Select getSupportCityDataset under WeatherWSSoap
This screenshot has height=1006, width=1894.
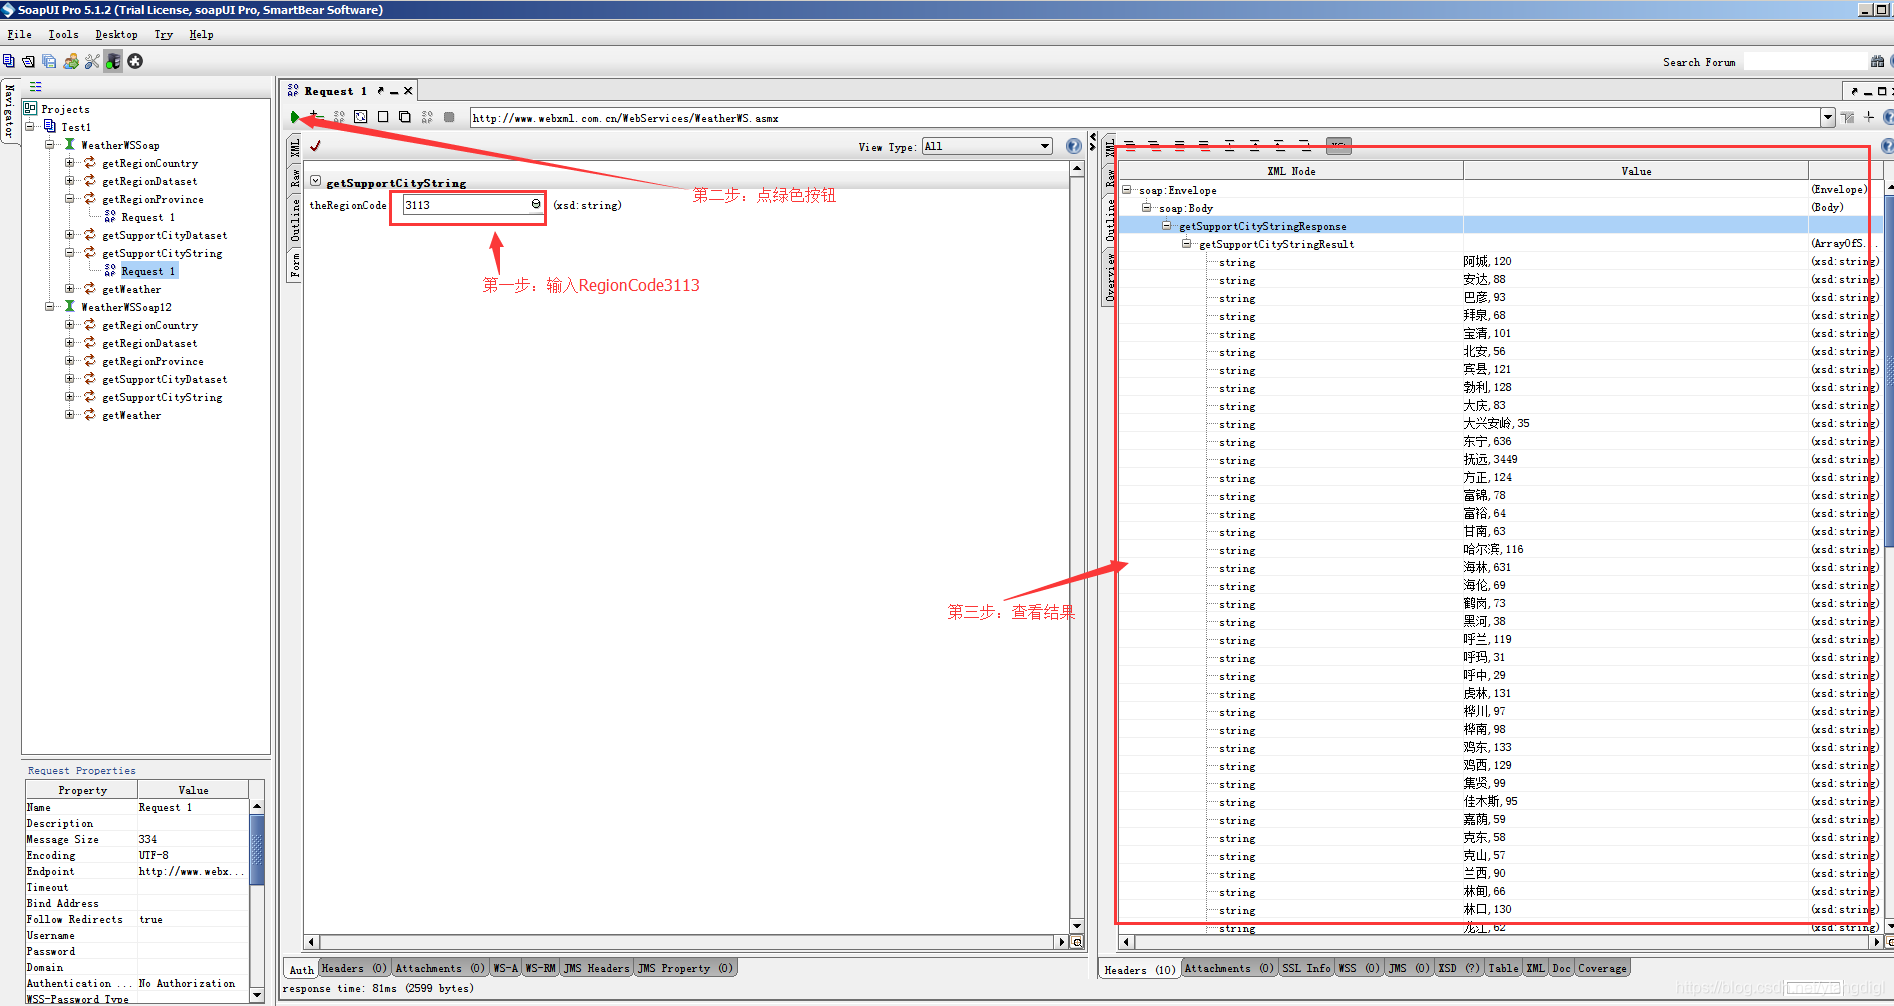click(164, 235)
